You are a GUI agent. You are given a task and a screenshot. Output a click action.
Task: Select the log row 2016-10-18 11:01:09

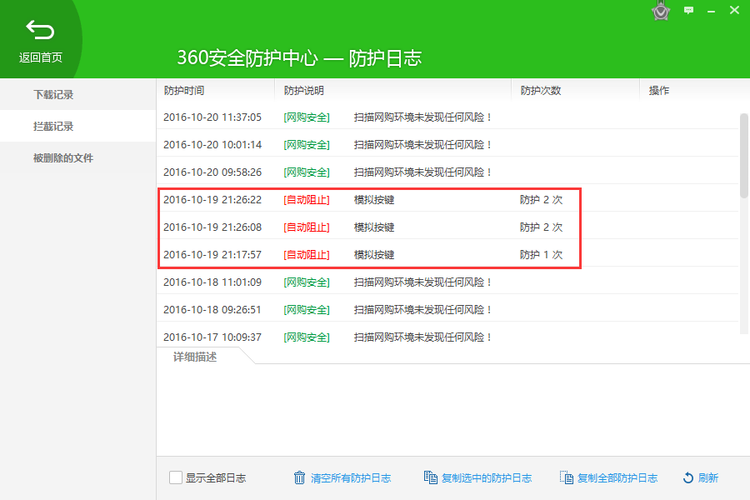[448, 282]
